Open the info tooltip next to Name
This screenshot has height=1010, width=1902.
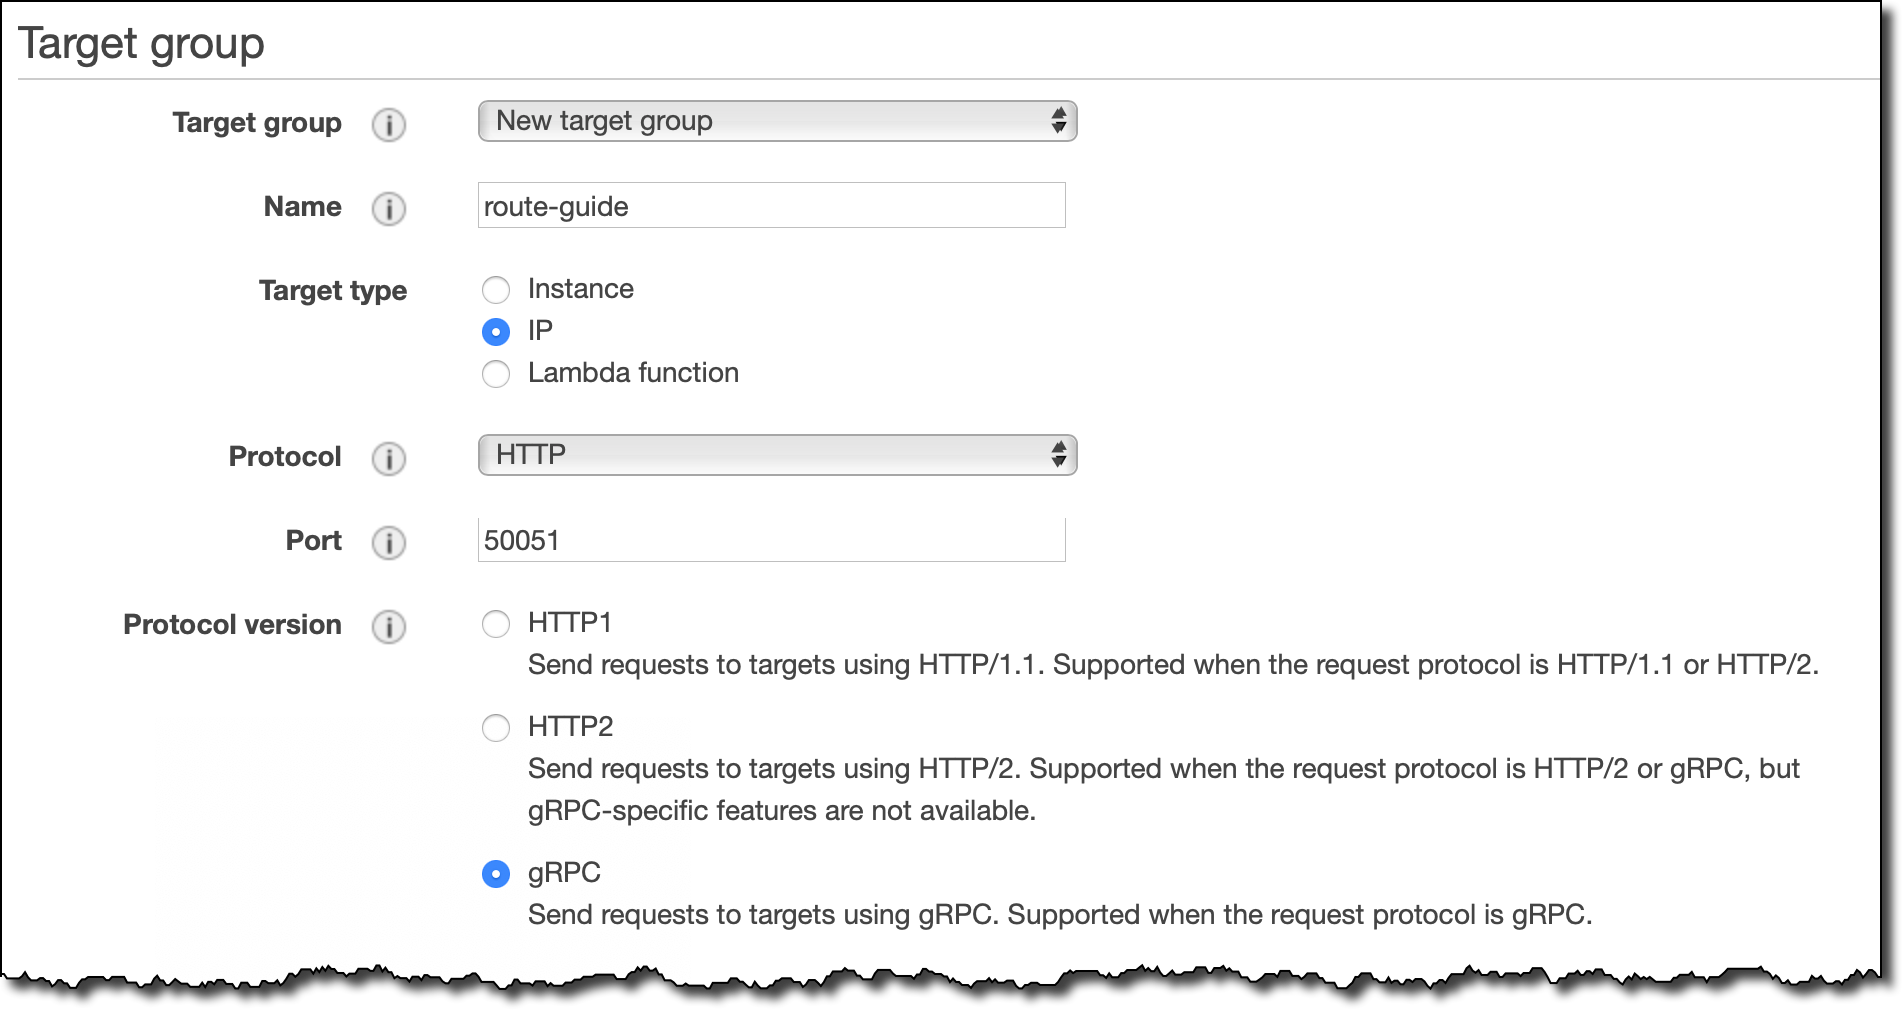tap(389, 209)
